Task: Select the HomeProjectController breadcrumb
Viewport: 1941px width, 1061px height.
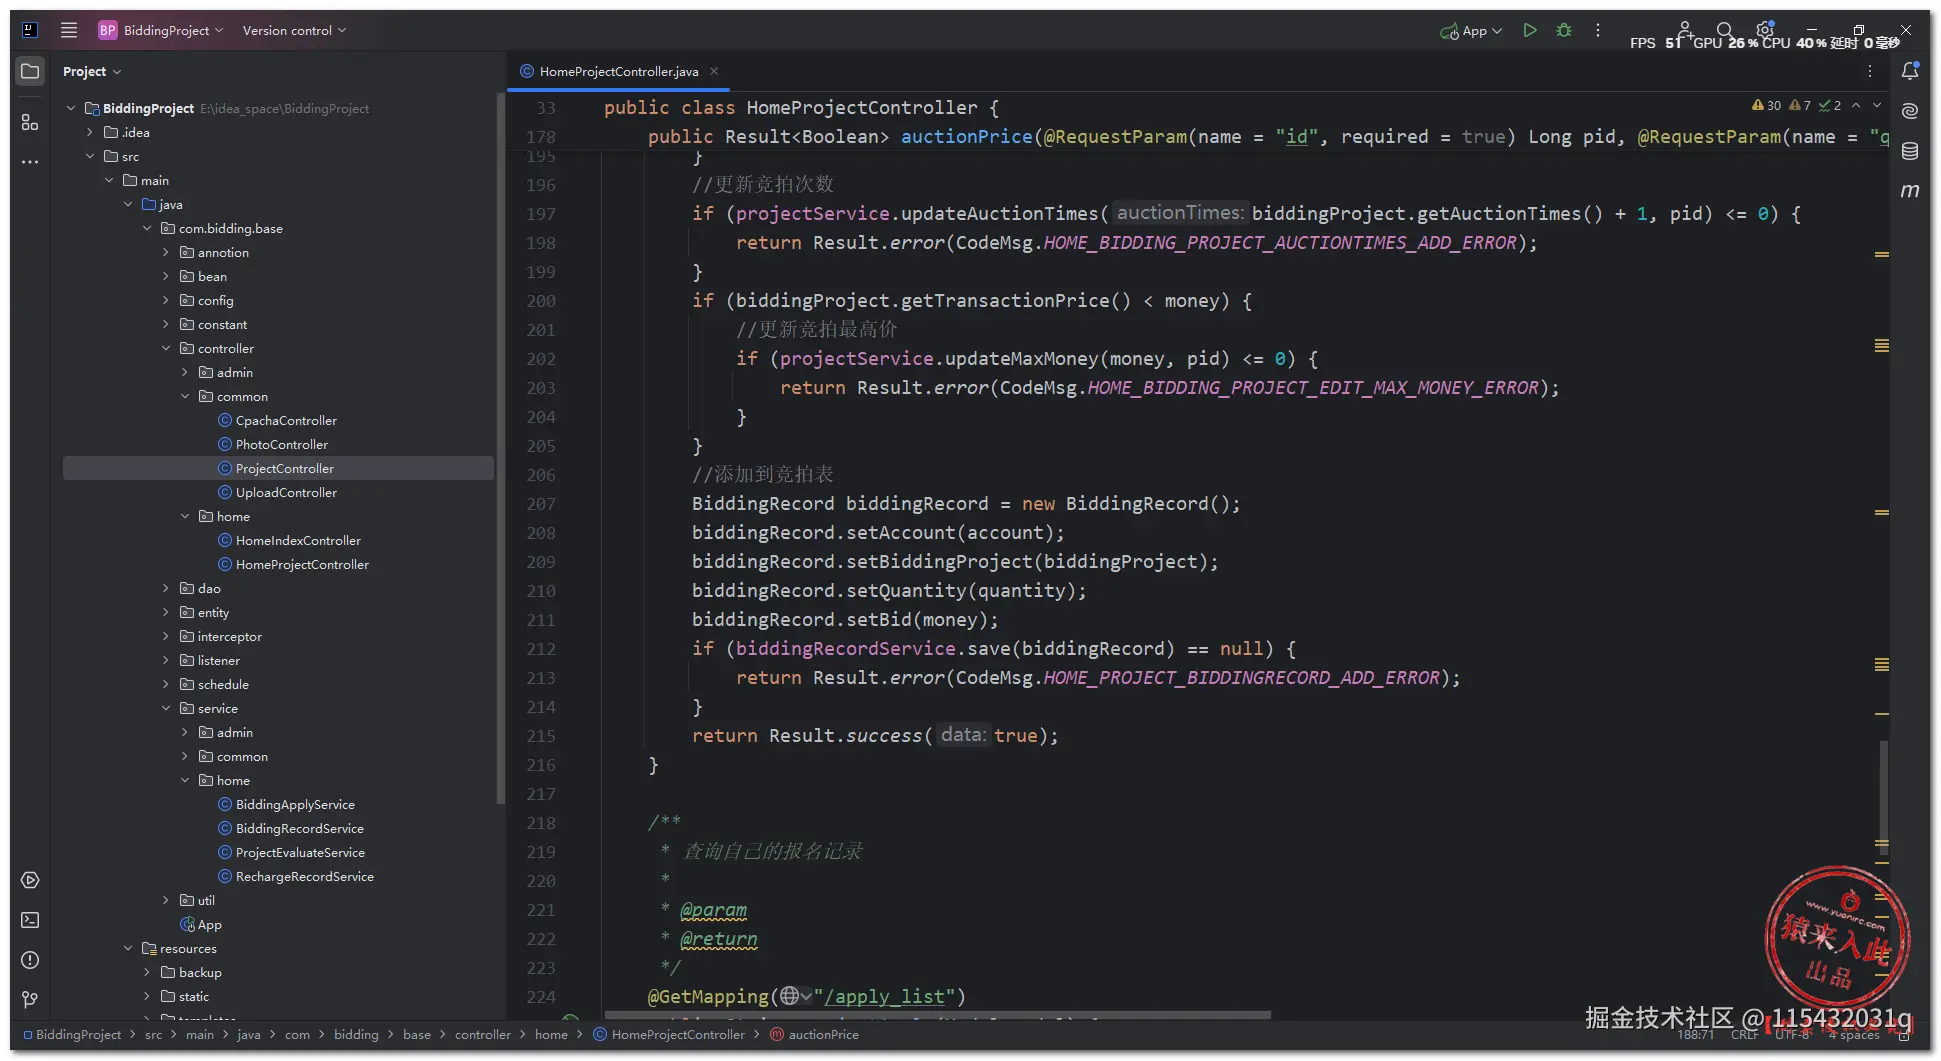Action: coord(669,1034)
